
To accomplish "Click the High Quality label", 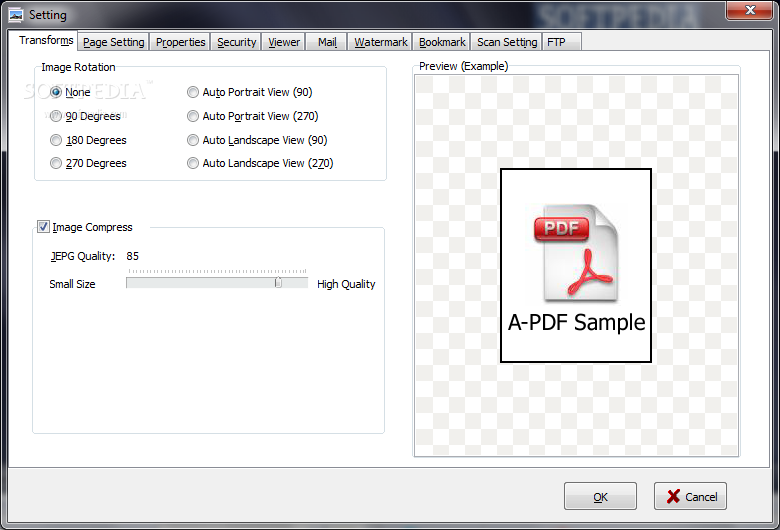I will point(346,284).
